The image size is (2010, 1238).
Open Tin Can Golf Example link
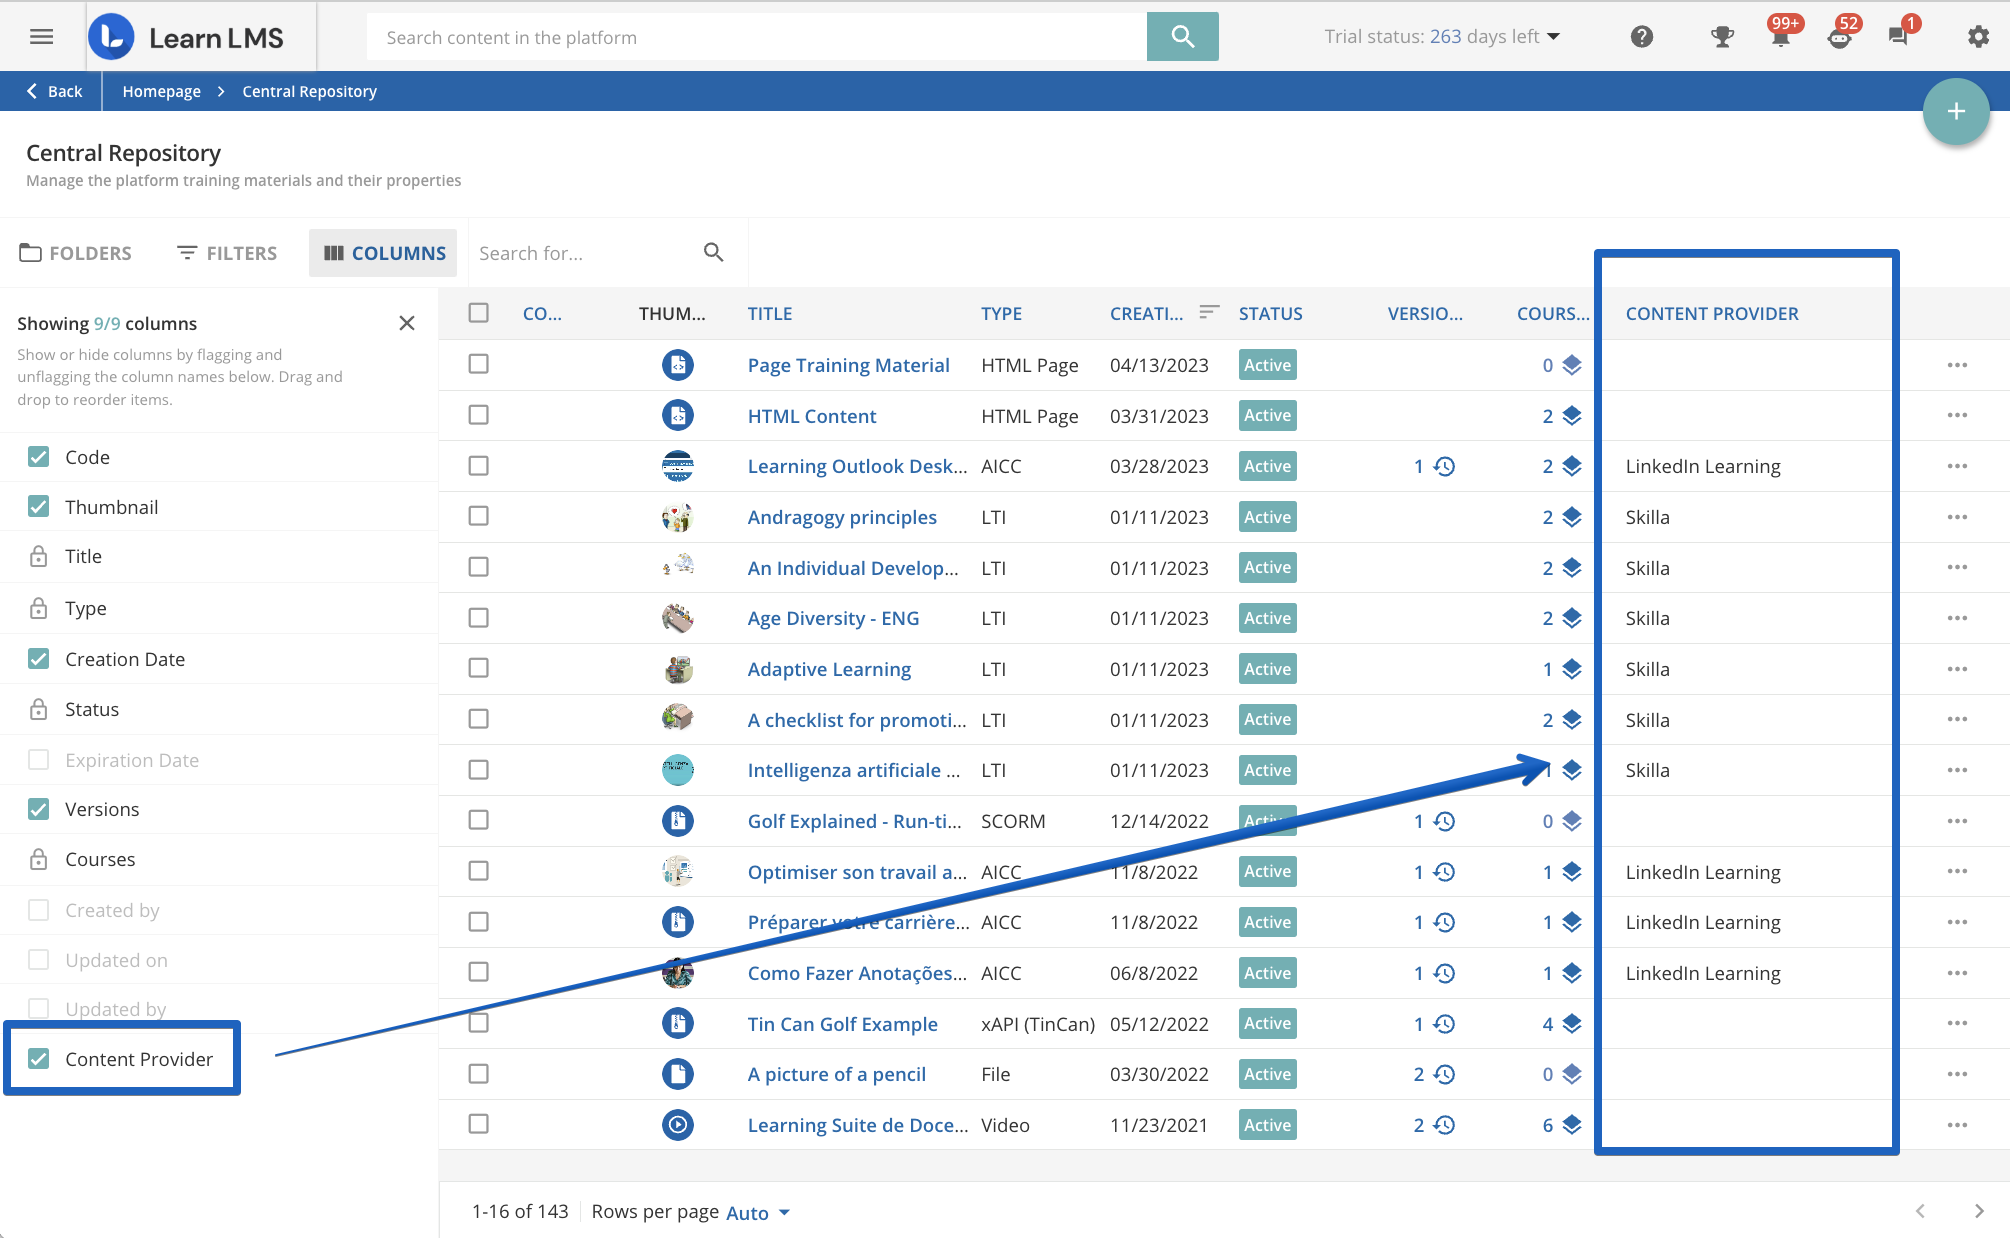pyautogui.click(x=842, y=1024)
